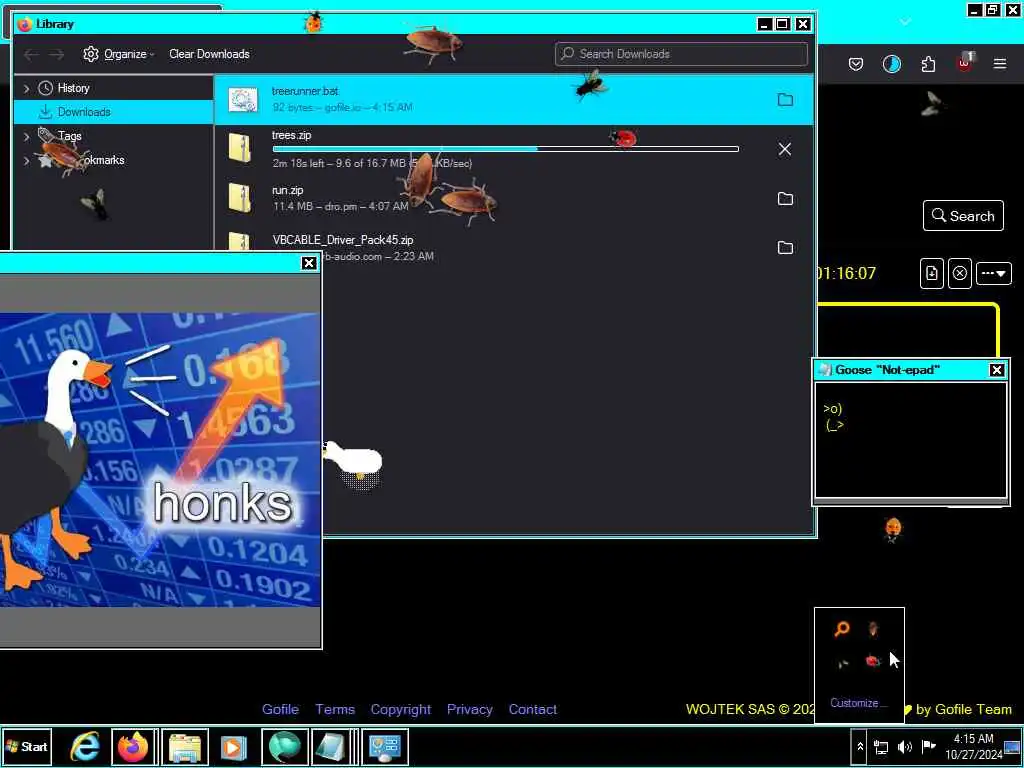Open the Privacy footer link
This screenshot has width=1024, height=768.
click(470, 709)
